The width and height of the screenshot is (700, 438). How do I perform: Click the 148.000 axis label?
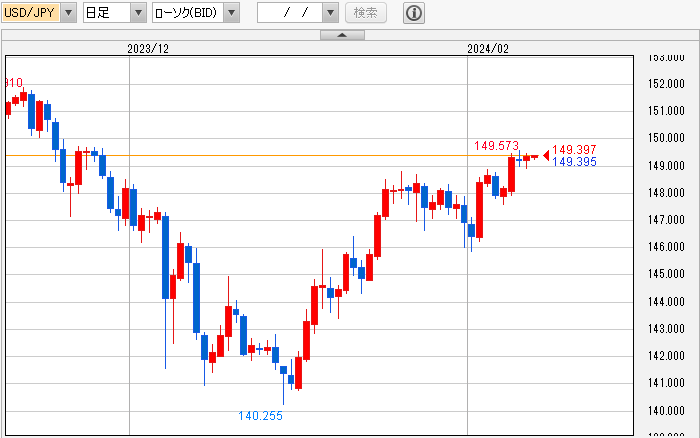click(666, 193)
